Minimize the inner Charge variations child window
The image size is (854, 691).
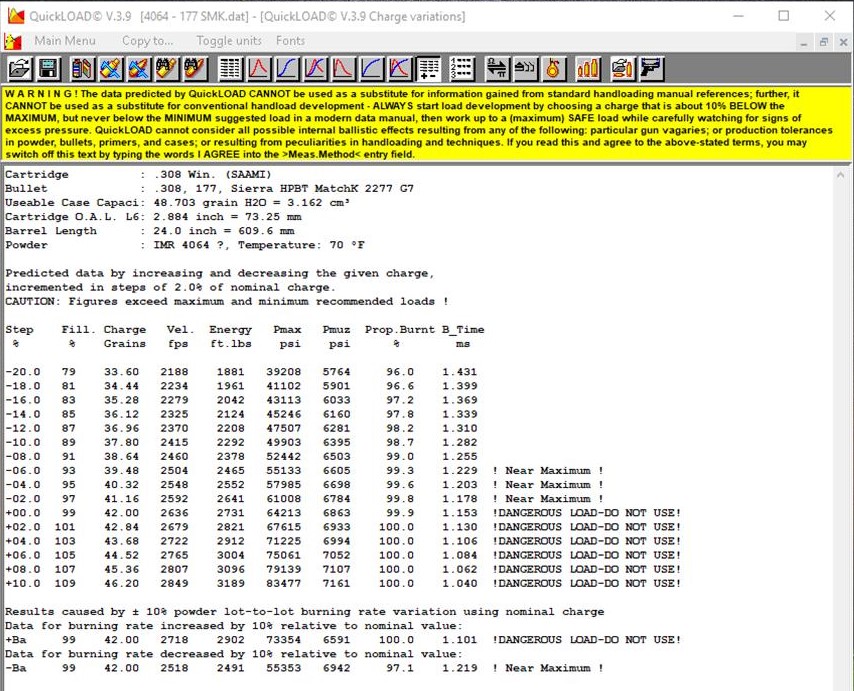(x=804, y=42)
